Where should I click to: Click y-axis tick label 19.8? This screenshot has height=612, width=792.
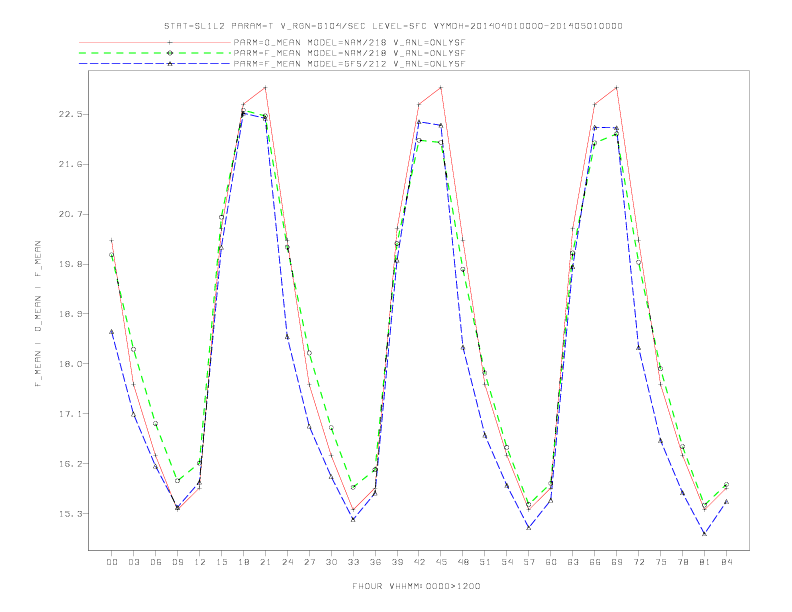70,265
